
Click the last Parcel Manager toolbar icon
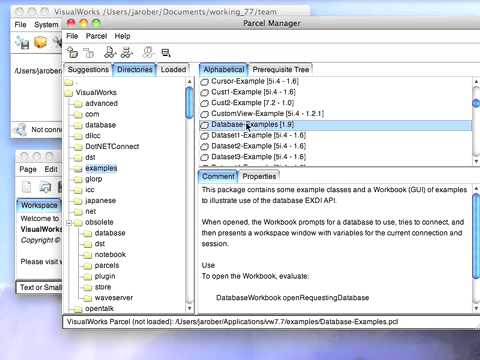[x=166, y=53]
